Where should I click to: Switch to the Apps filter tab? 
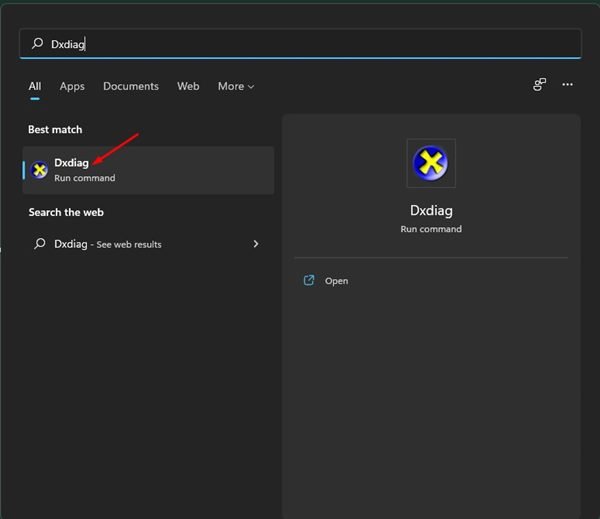coord(72,86)
